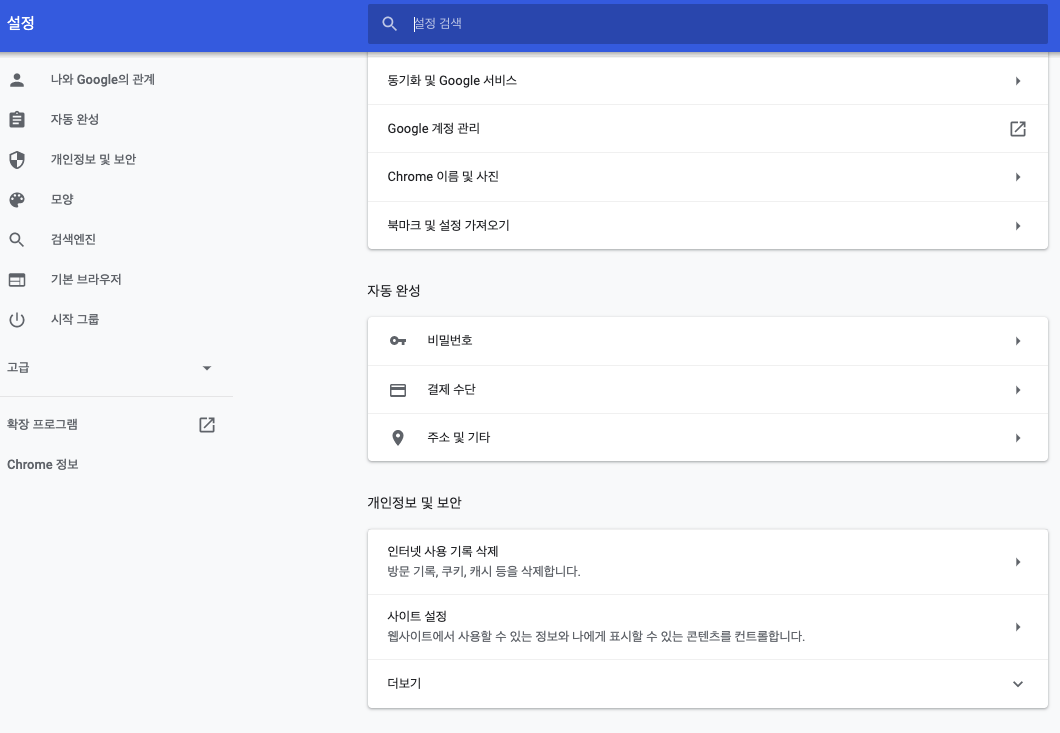
Task: Select 기본 브라우저 in the sidebar menu
Action: (86, 279)
